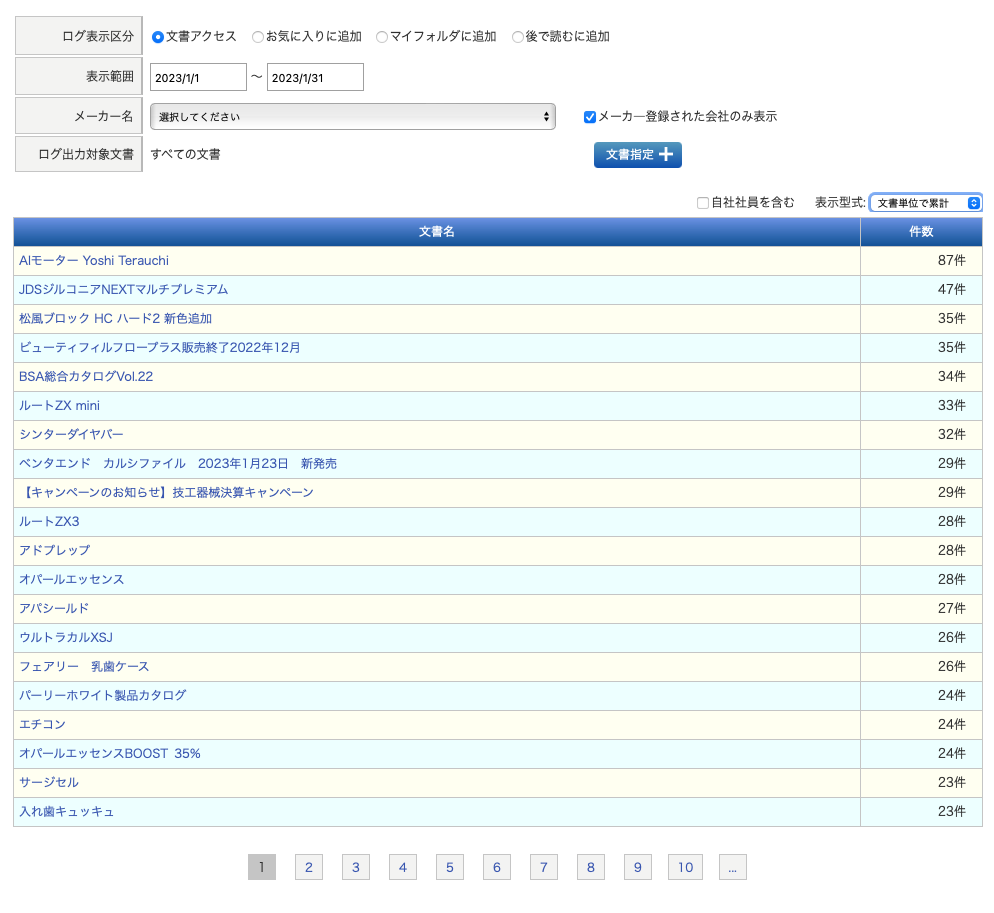Go to page 10
The height and width of the screenshot is (913, 994).
[x=685, y=867]
